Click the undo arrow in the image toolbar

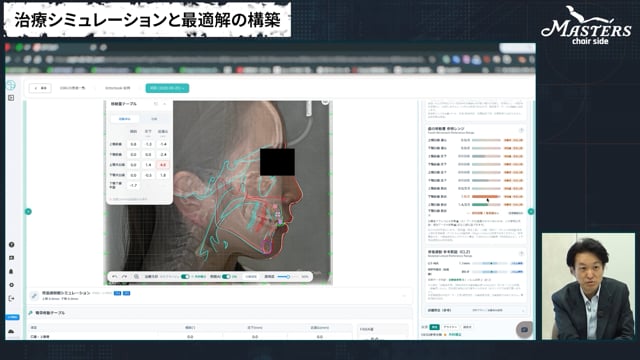(115, 277)
